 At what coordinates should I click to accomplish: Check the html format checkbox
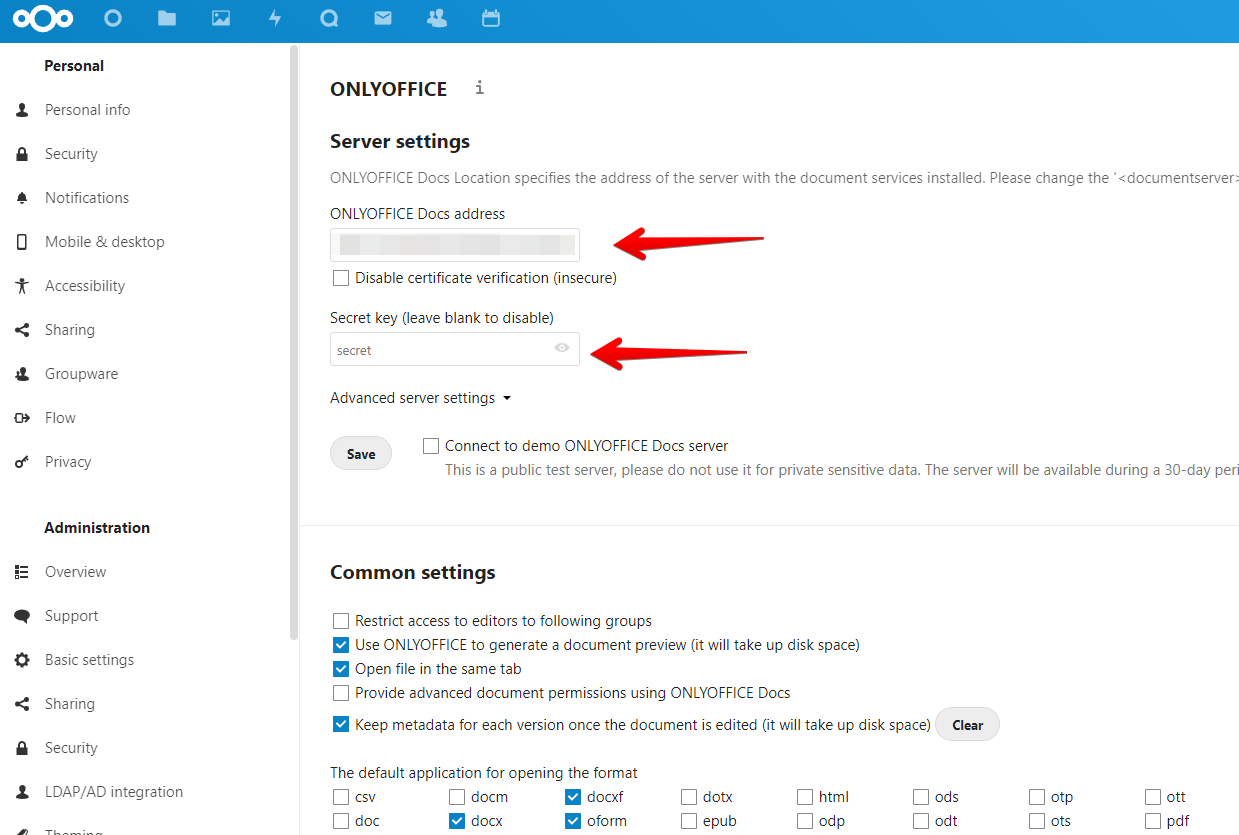(x=805, y=797)
